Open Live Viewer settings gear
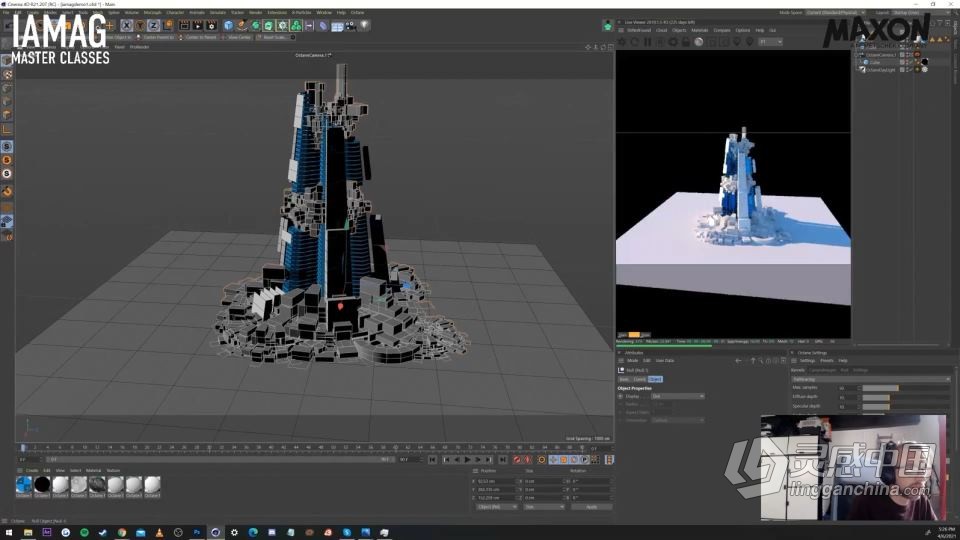 point(673,42)
